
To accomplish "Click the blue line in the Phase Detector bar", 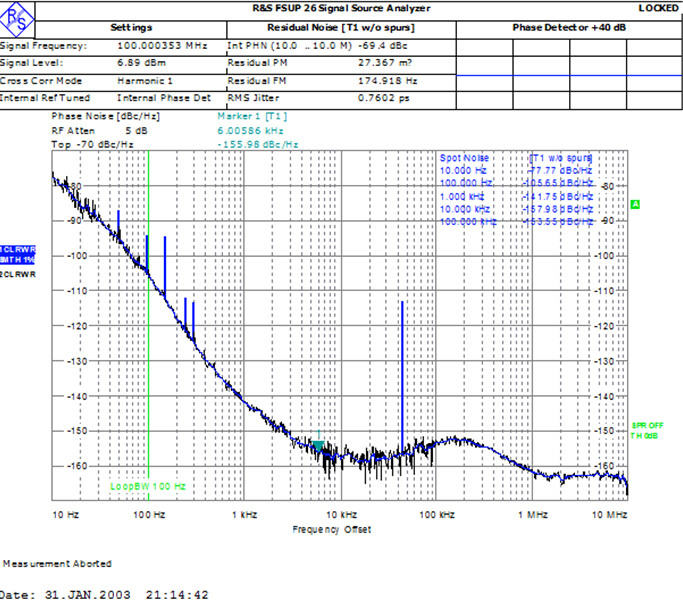I will point(569,76).
